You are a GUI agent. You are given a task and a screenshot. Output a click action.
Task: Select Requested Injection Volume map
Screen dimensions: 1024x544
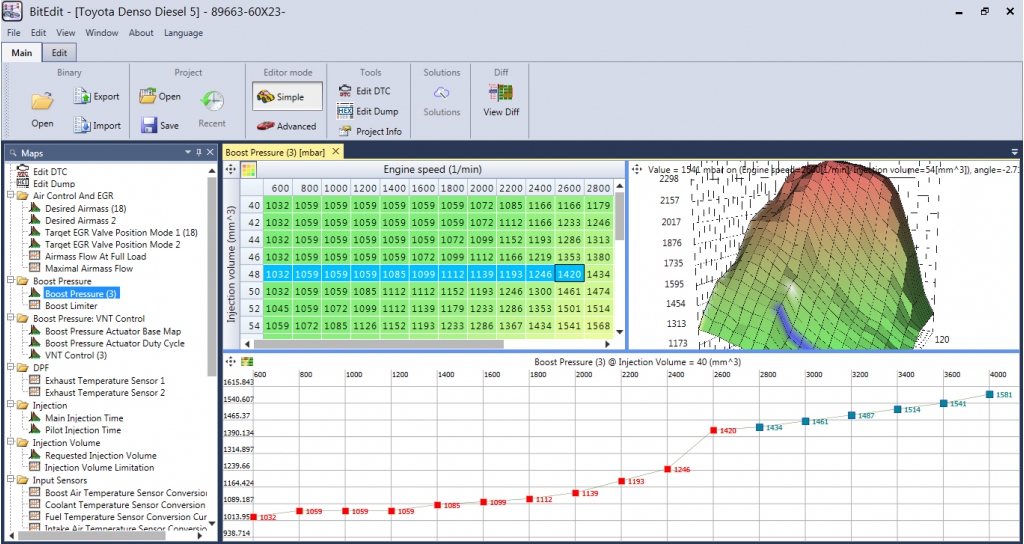[101, 455]
